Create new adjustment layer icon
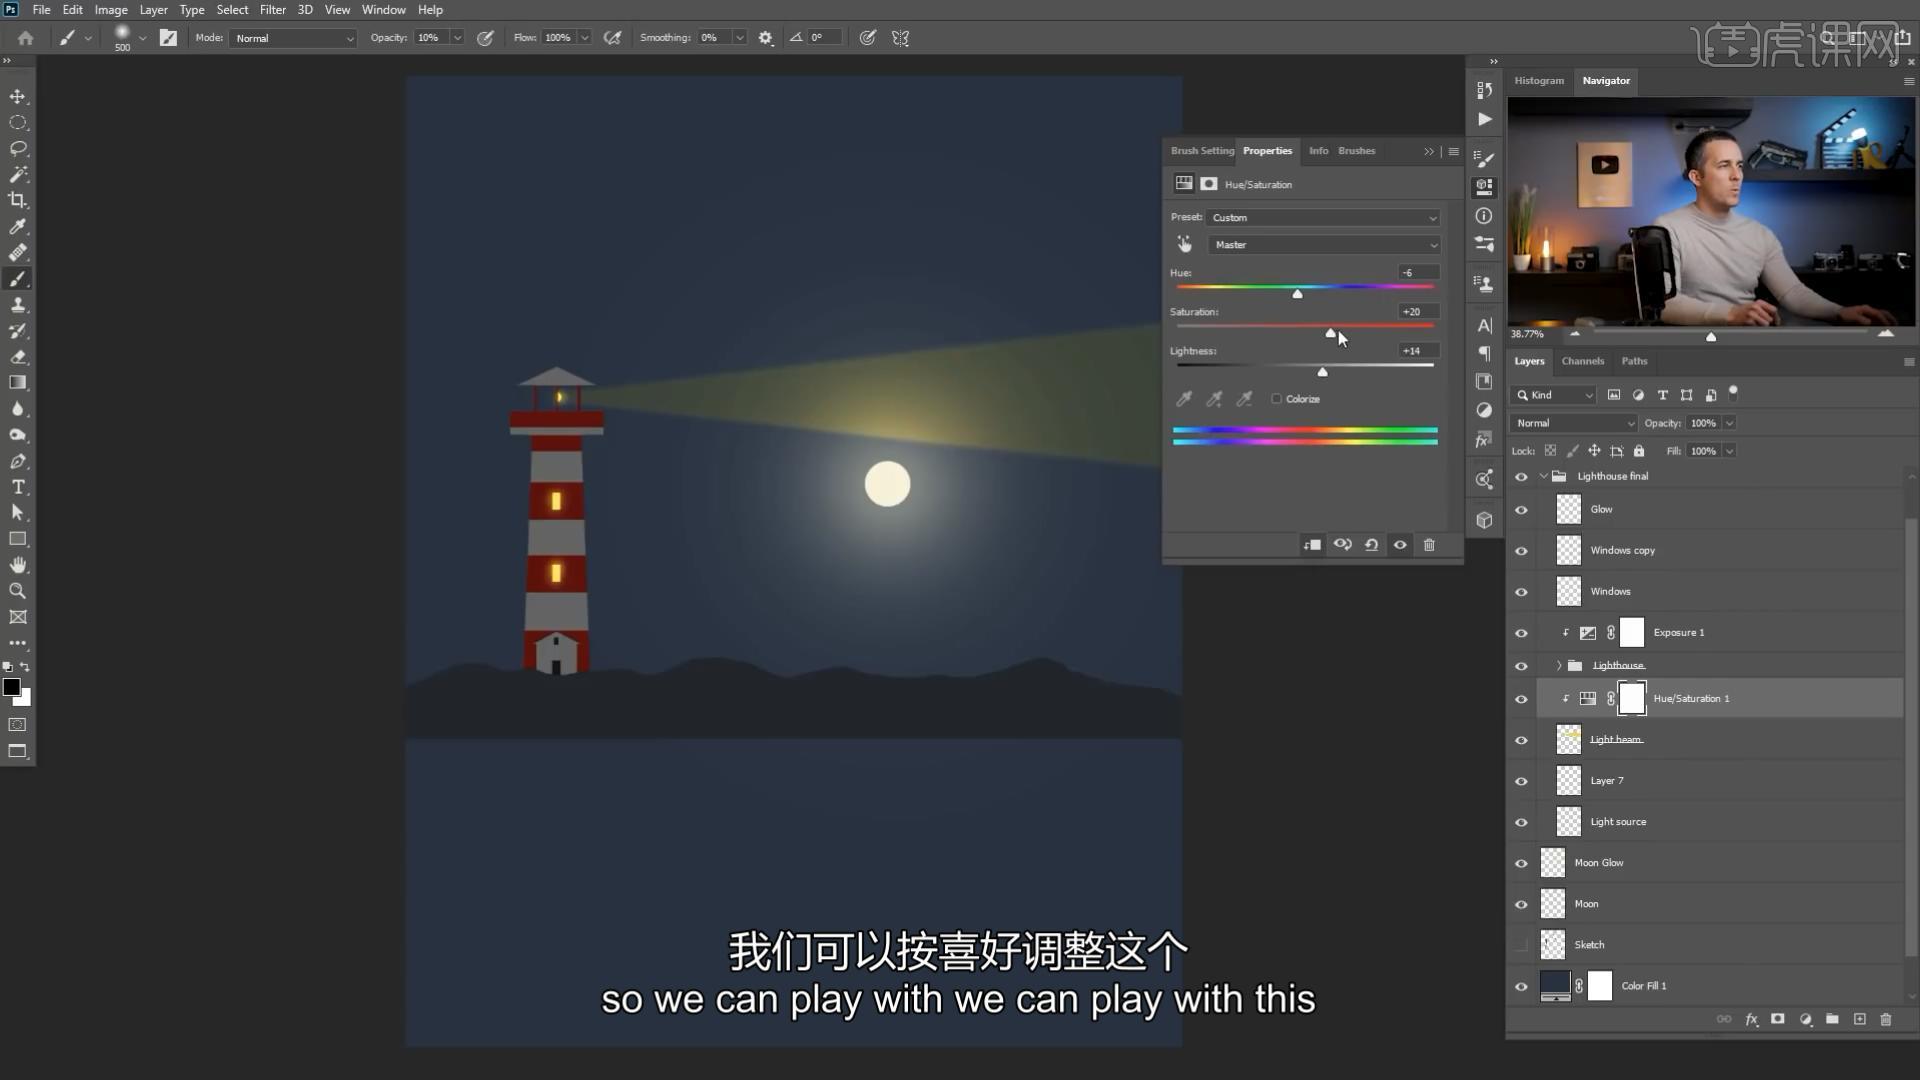1920x1080 pixels. [x=1806, y=1019]
